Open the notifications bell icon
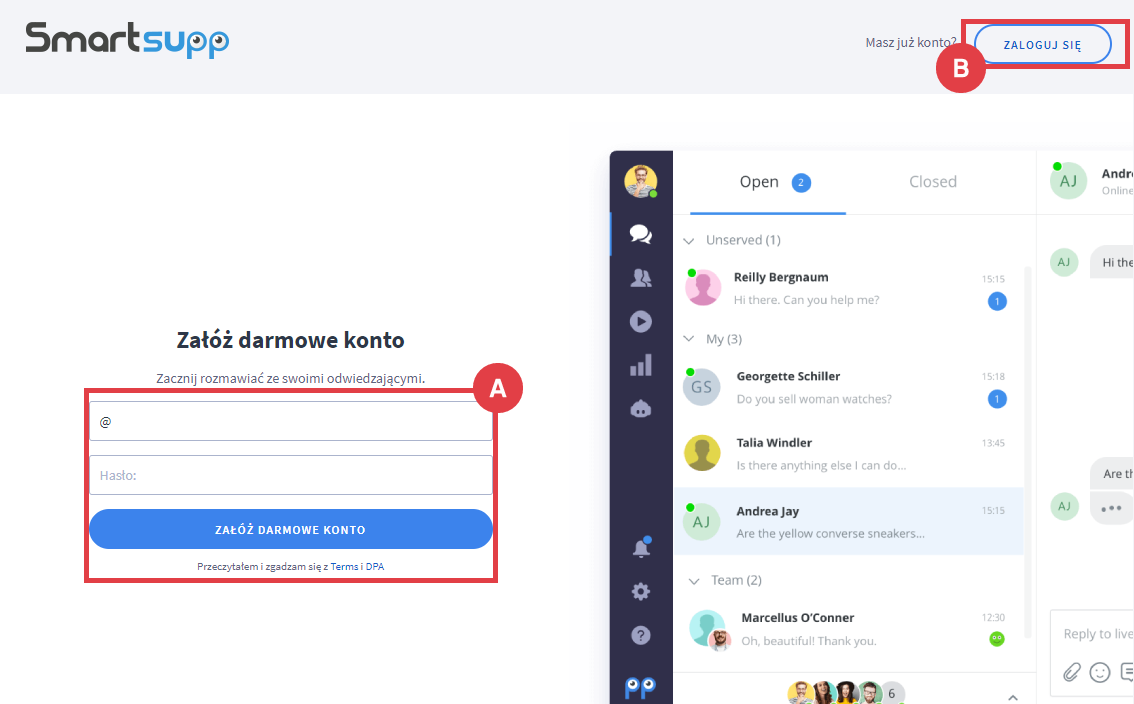1134x704 pixels. (x=641, y=547)
